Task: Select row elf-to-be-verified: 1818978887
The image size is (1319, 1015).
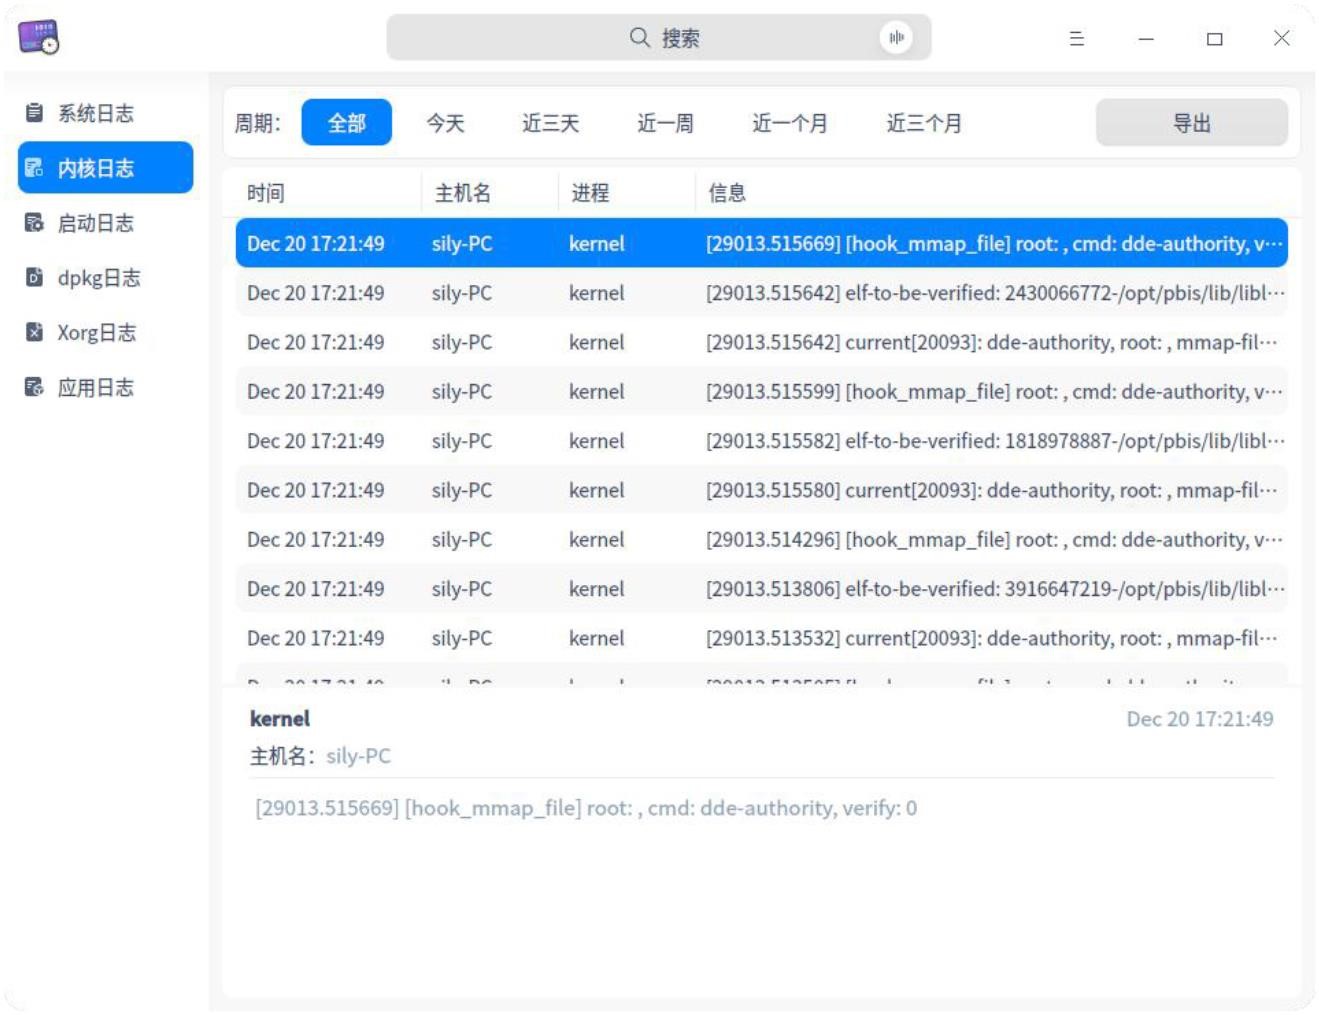Action: pos(762,441)
